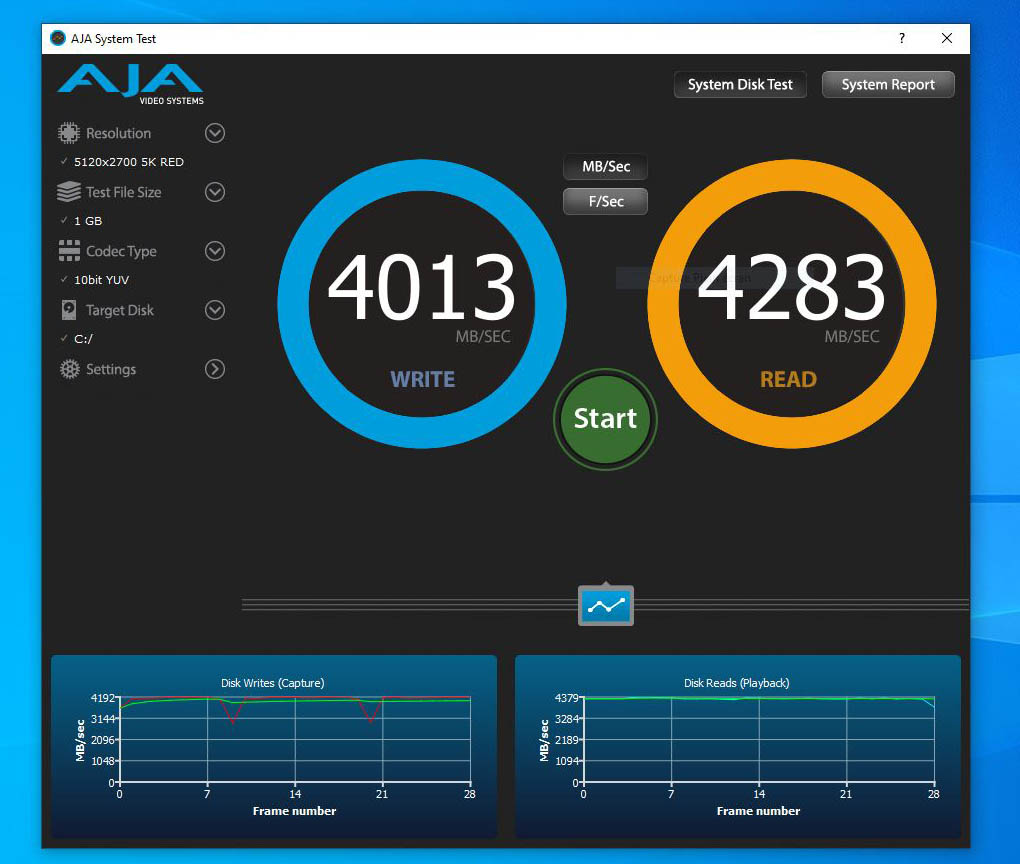The width and height of the screenshot is (1020, 864).
Task: Toggle the graph view chart icon
Action: 606,605
